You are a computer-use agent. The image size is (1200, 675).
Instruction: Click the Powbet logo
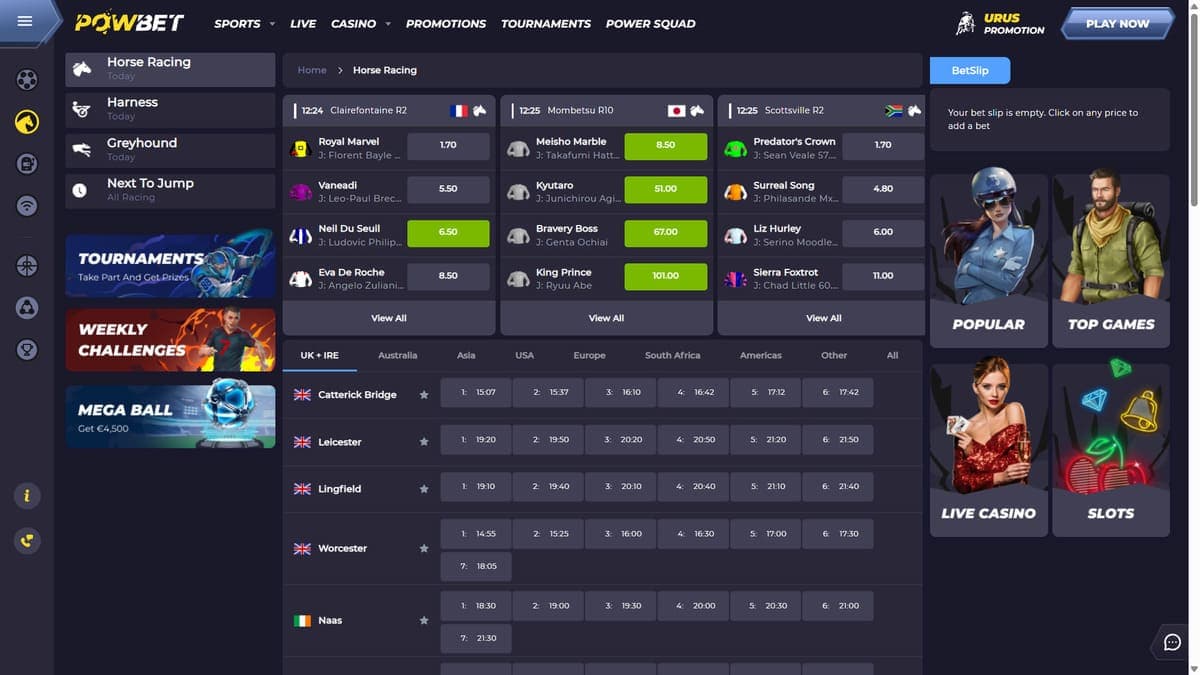pyautogui.click(x=128, y=22)
